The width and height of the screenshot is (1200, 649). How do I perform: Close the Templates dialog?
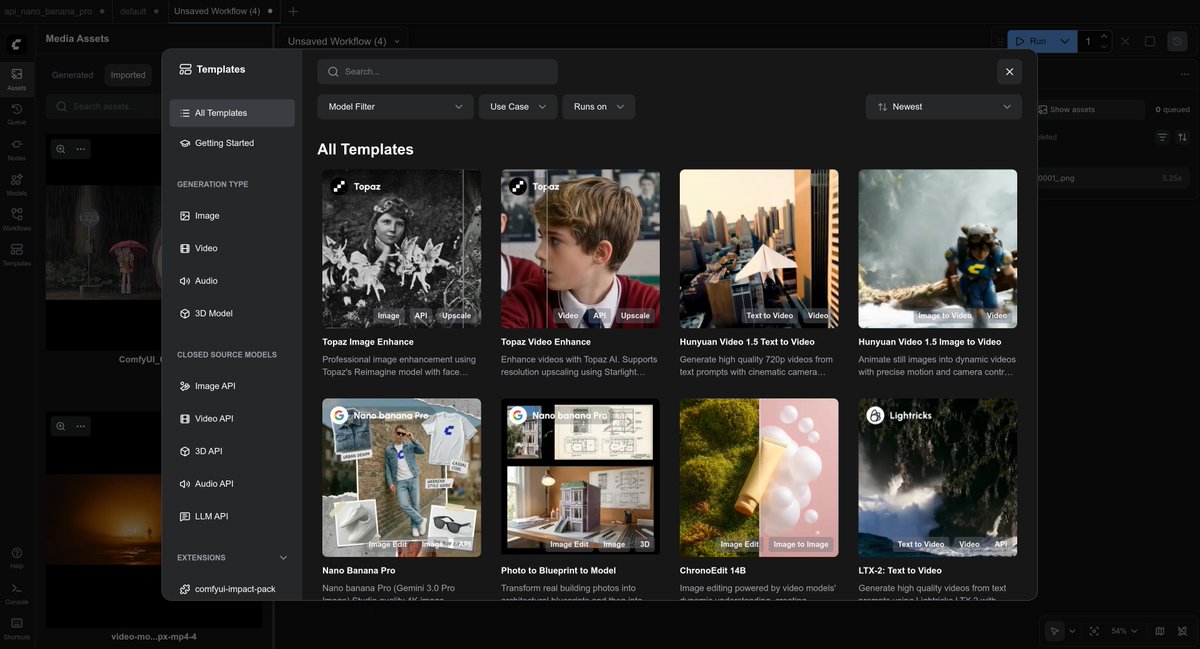pos(1009,71)
